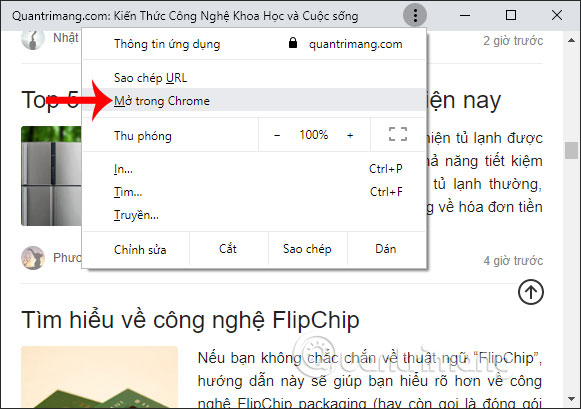Click the '4 giờ trước' timestamp
Screen dimensions: 581x409
point(513,260)
